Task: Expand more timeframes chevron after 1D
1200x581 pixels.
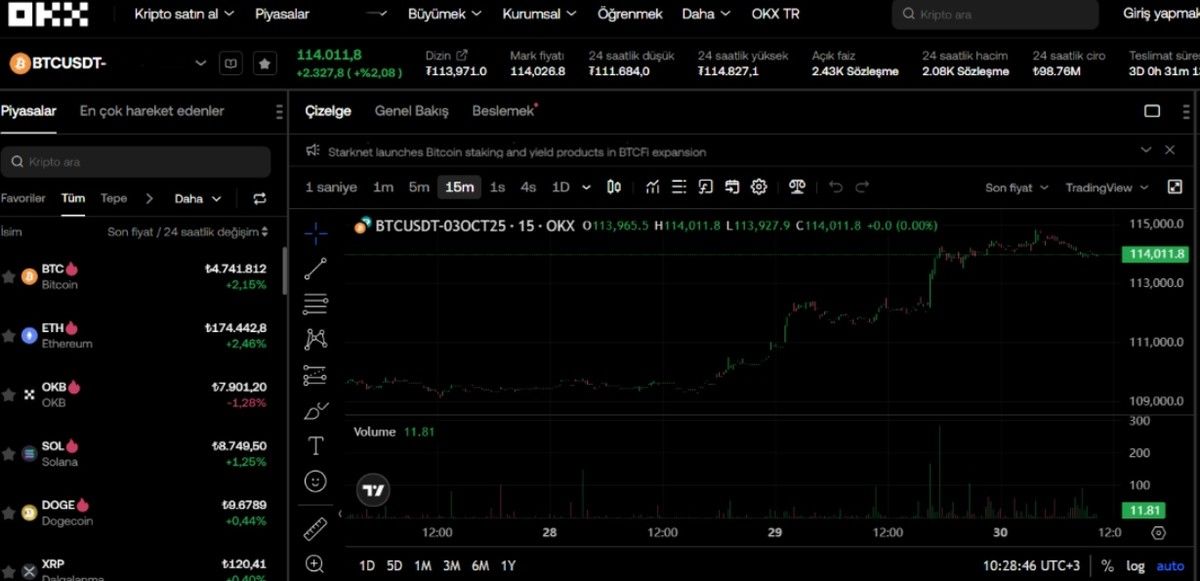Action: [586, 187]
